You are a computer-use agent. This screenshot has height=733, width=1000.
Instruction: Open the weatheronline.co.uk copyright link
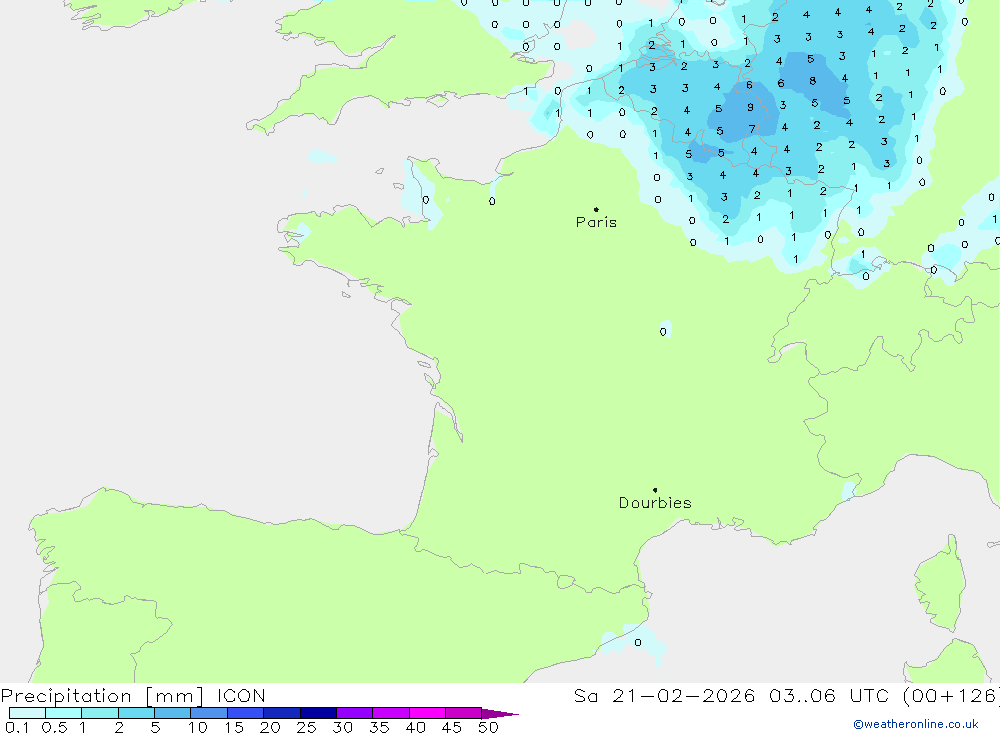pos(916,724)
